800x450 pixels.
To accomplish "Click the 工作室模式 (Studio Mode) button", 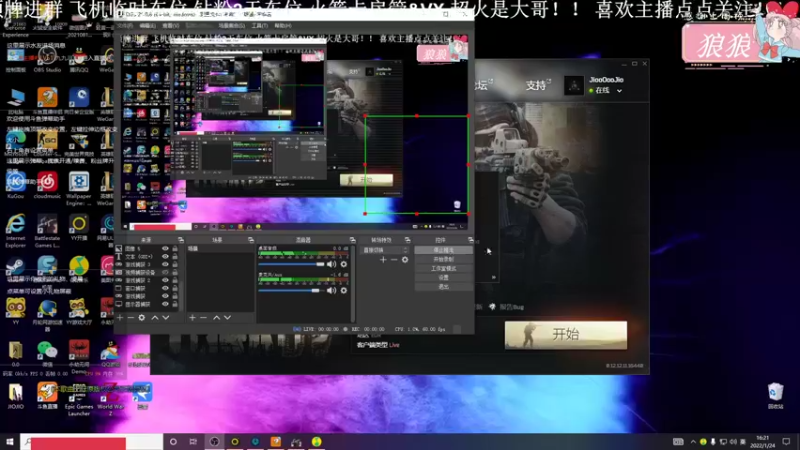I will pyautogui.click(x=443, y=268).
